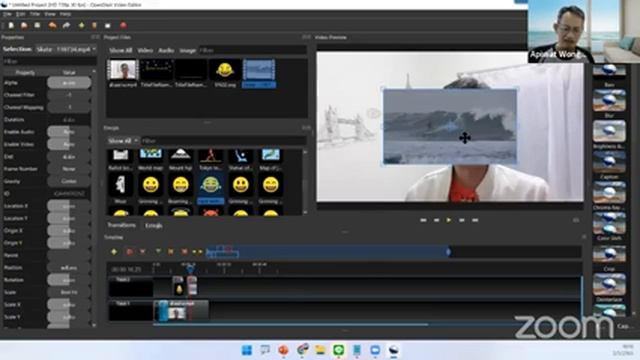This screenshot has height=360, width=640.
Task: Filter project files by Video
Action: [x=145, y=50]
